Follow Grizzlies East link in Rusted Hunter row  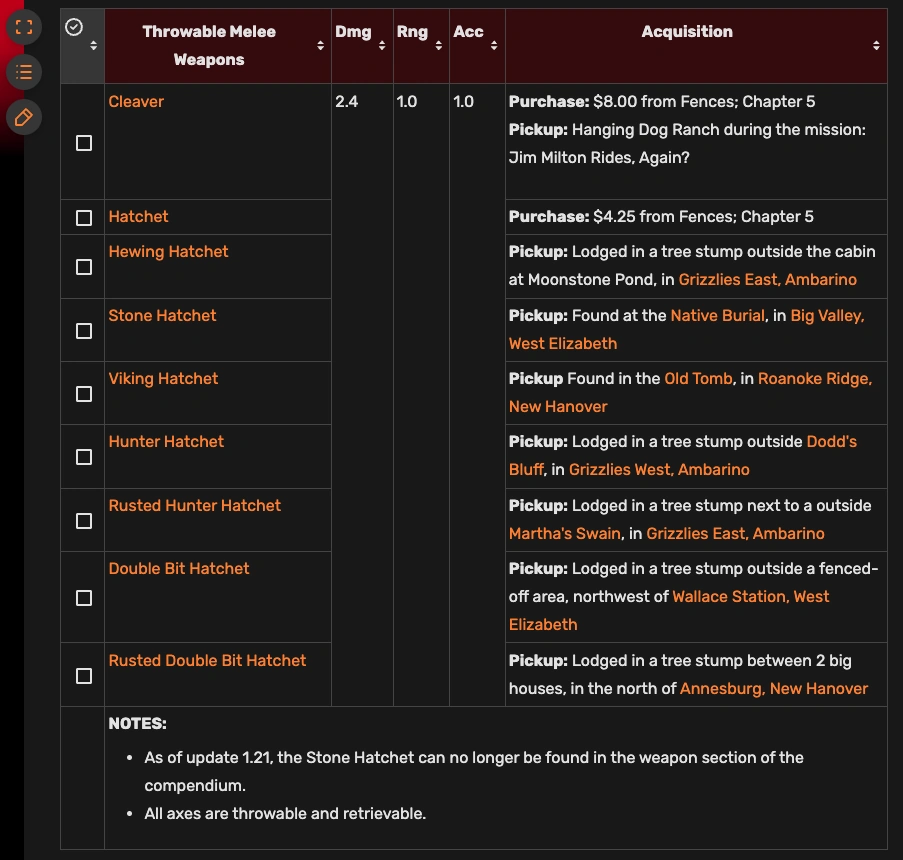click(x=735, y=534)
